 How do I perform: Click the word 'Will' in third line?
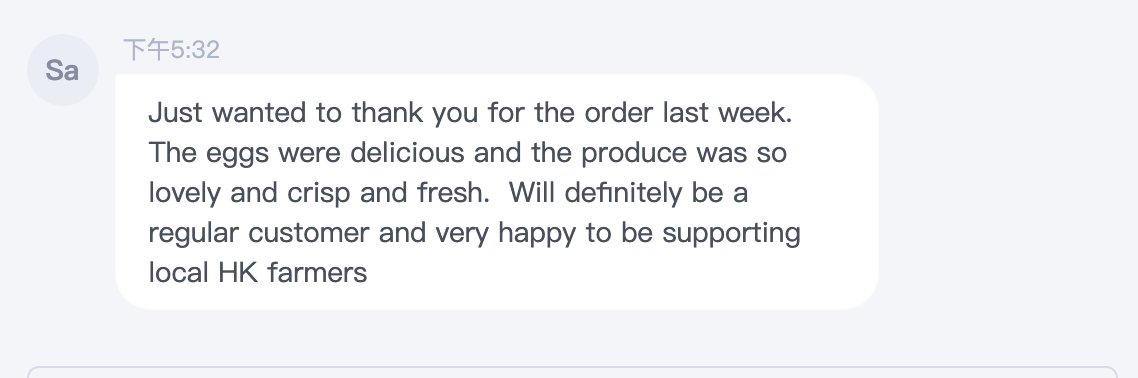[532, 193]
